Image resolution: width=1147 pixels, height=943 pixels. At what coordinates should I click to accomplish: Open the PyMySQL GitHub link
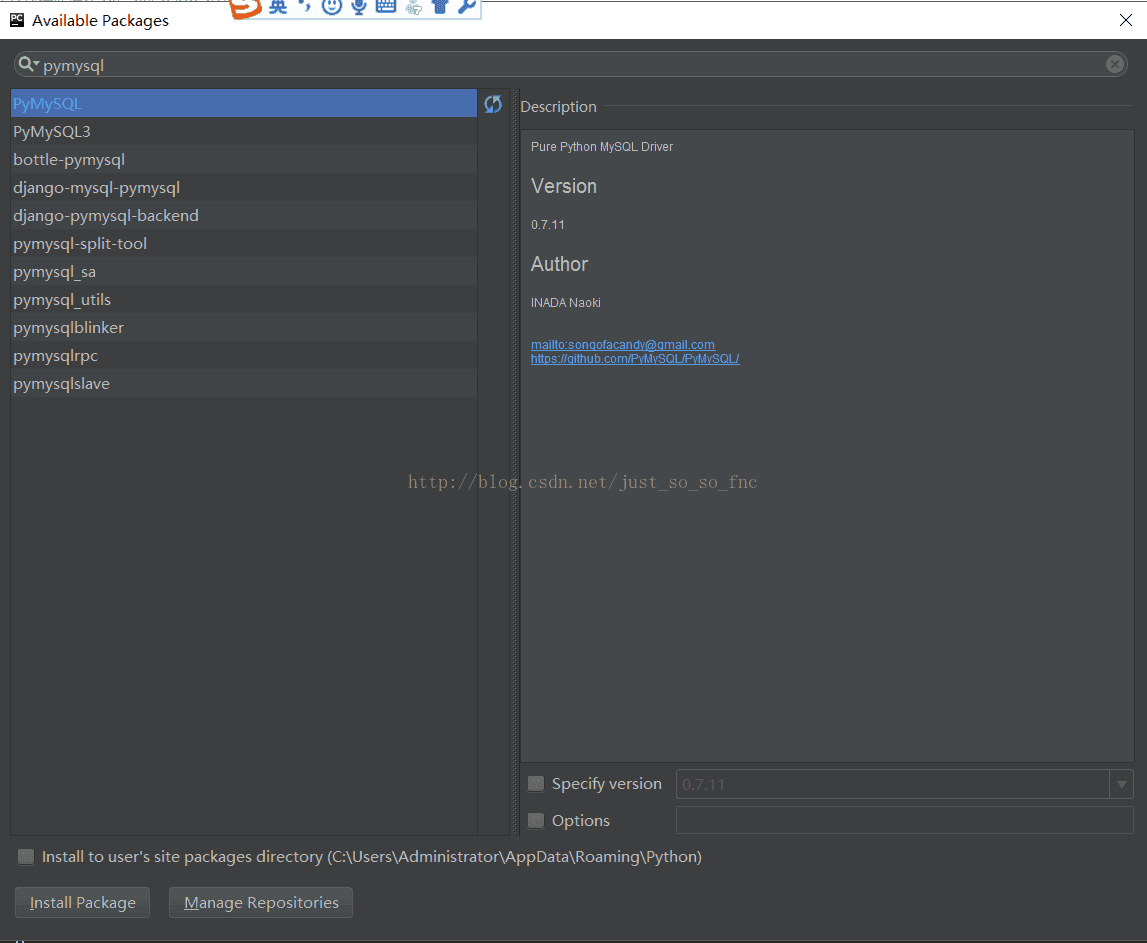click(x=634, y=358)
